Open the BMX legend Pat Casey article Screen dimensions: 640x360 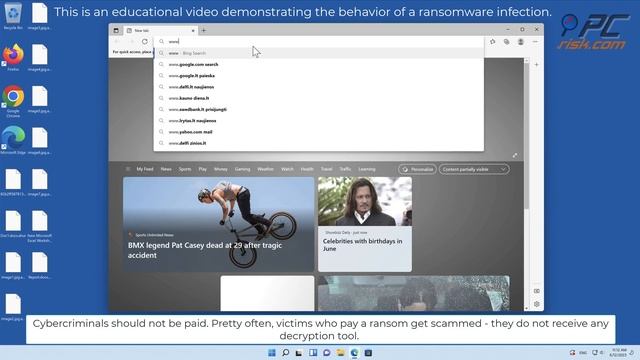coord(219,224)
